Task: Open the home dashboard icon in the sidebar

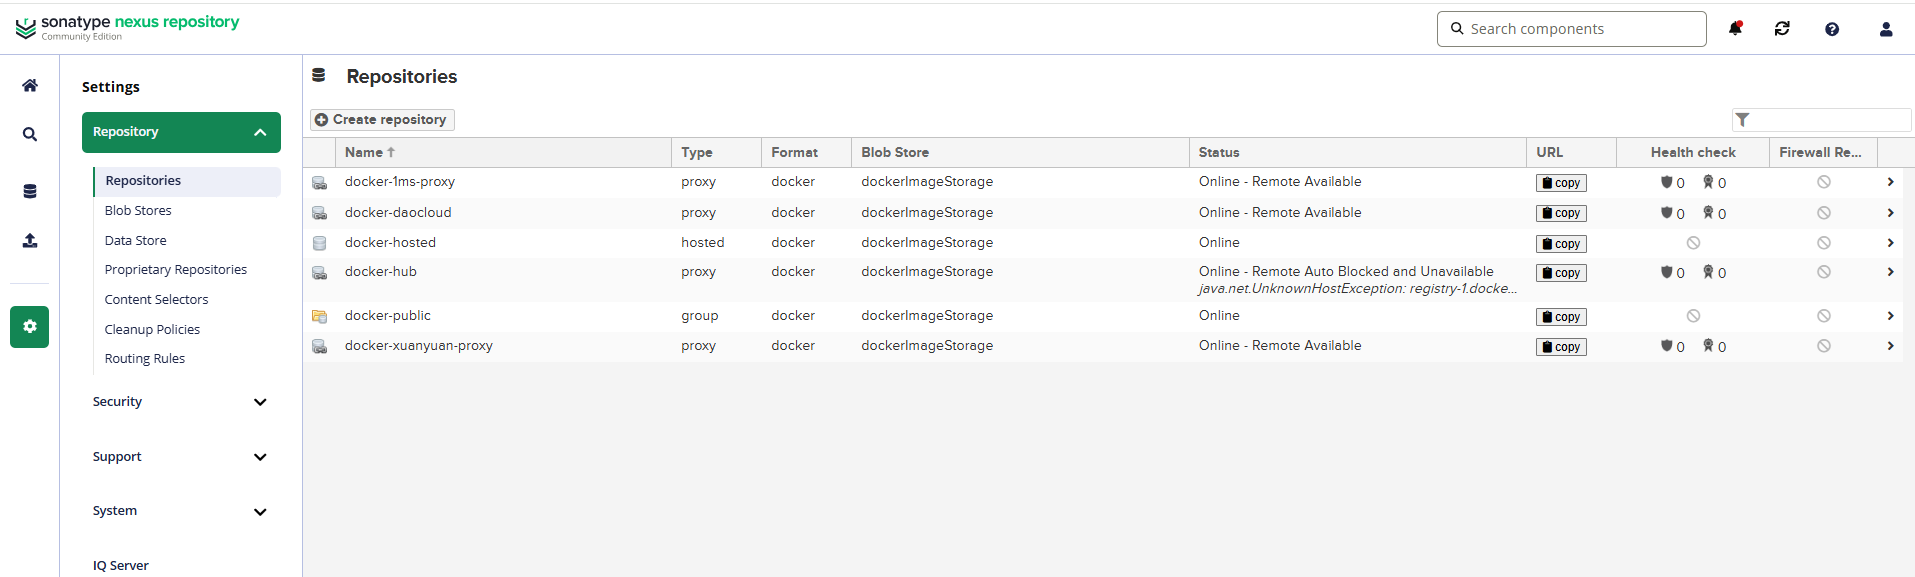Action: click(x=30, y=85)
